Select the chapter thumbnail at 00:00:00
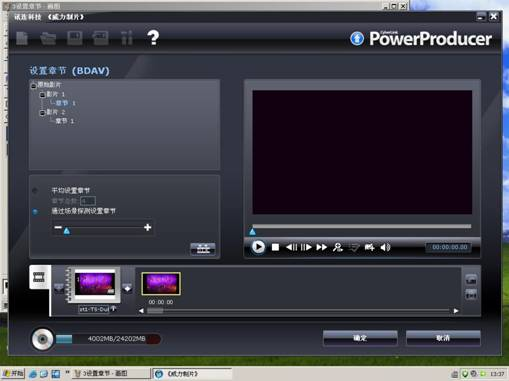The height and width of the screenshot is (381, 509). pyautogui.click(x=161, y=284)
